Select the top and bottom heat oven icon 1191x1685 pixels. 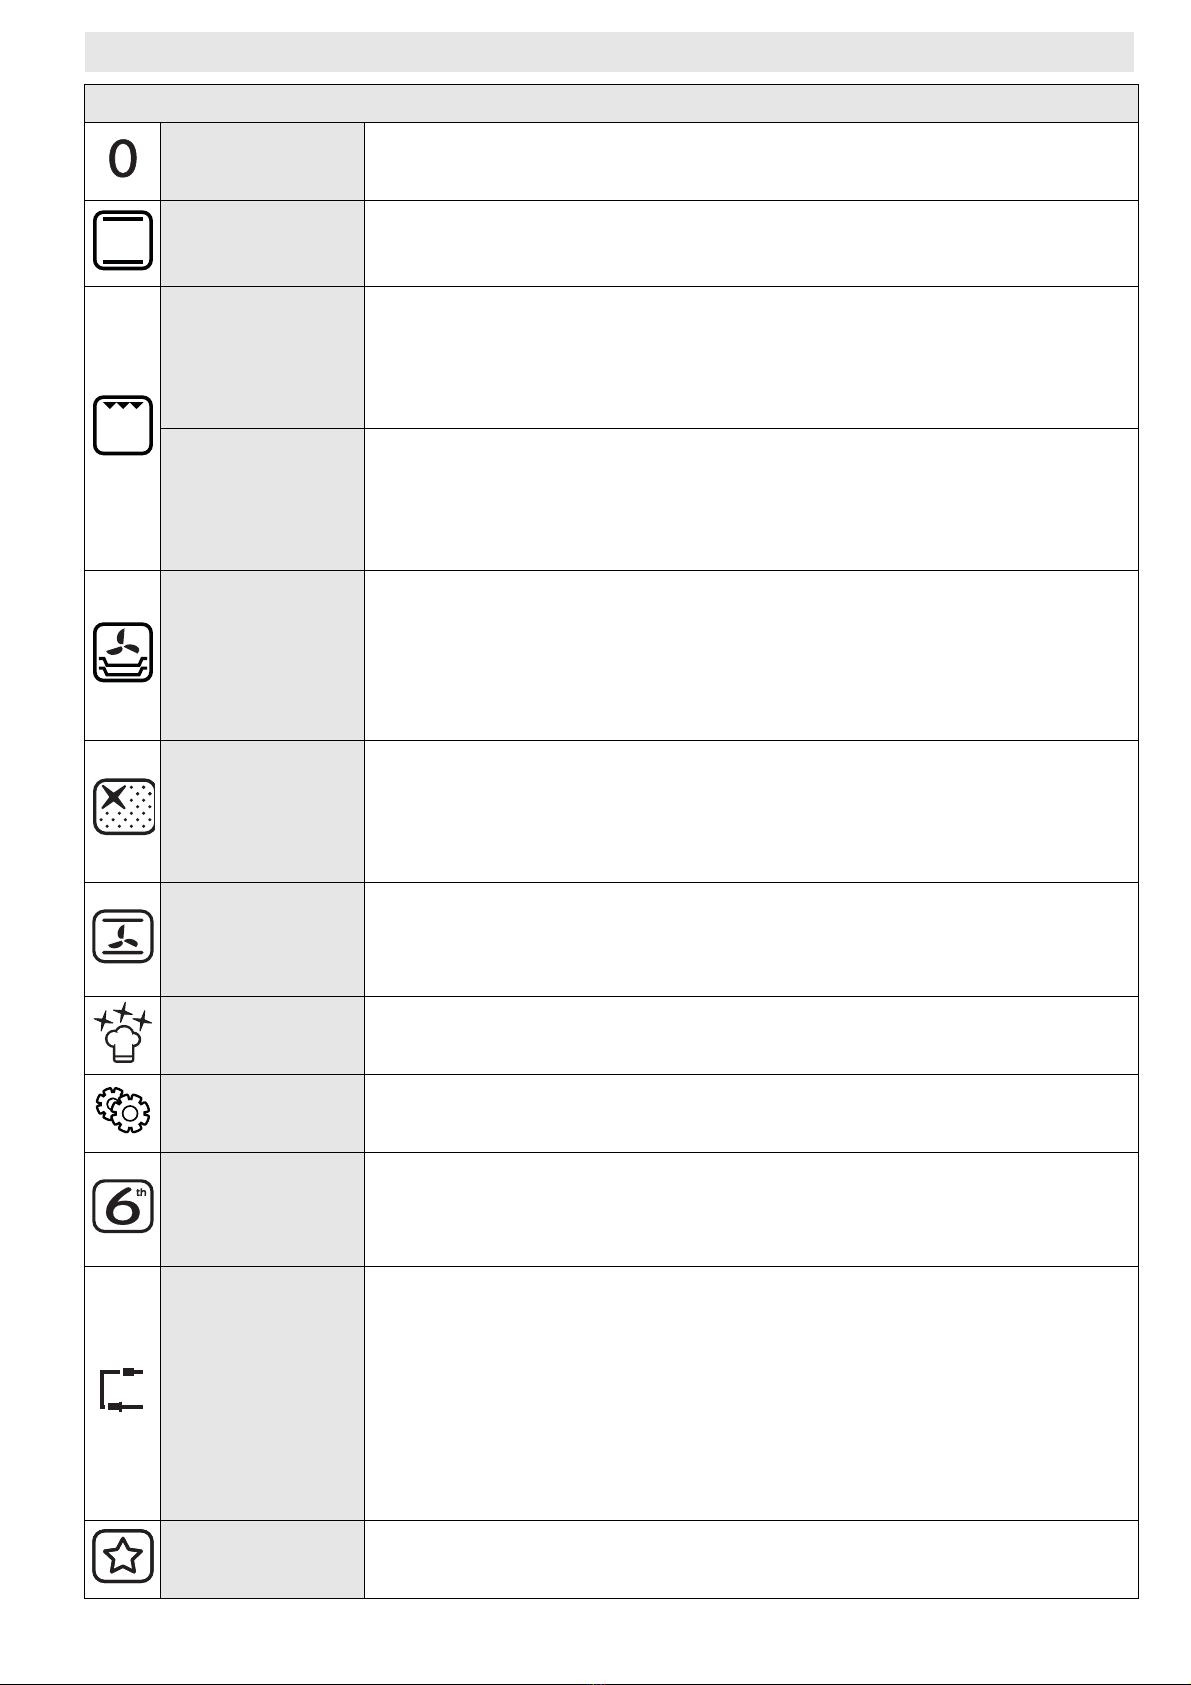(123, 241)
